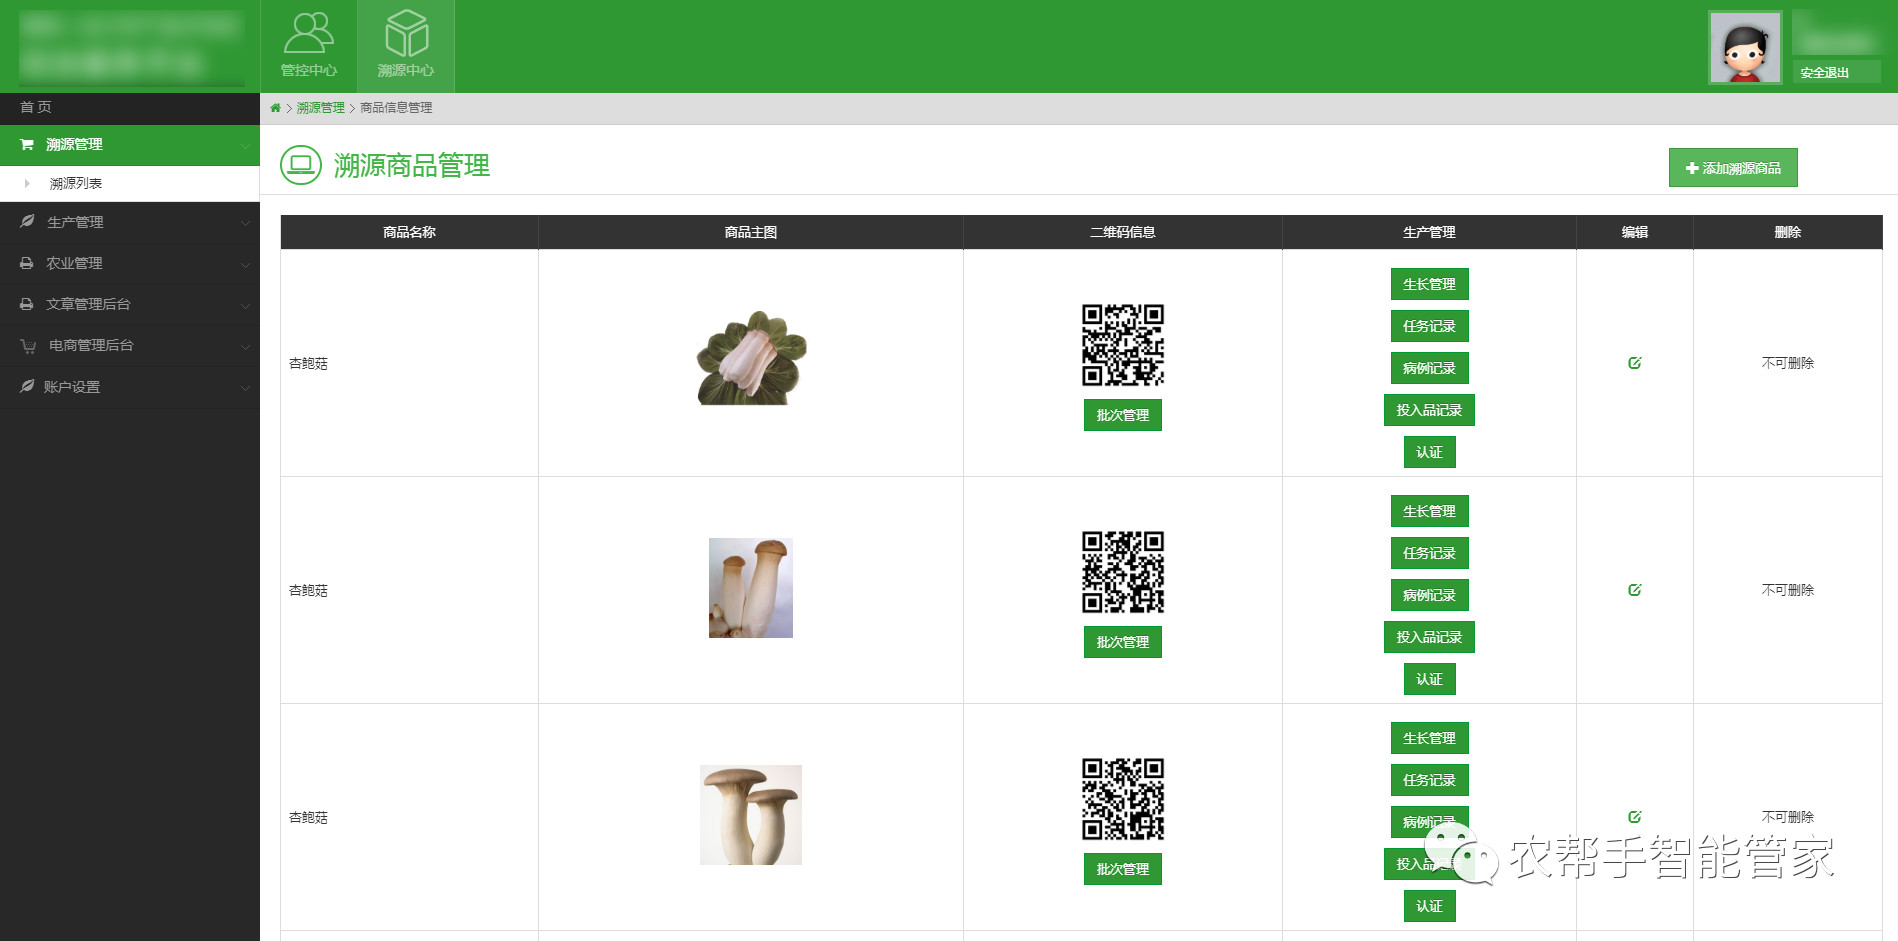This screenshot has width=1898, height=941.
Task: Click the cart icon beside 溯源管理
Action: (27, 145)
